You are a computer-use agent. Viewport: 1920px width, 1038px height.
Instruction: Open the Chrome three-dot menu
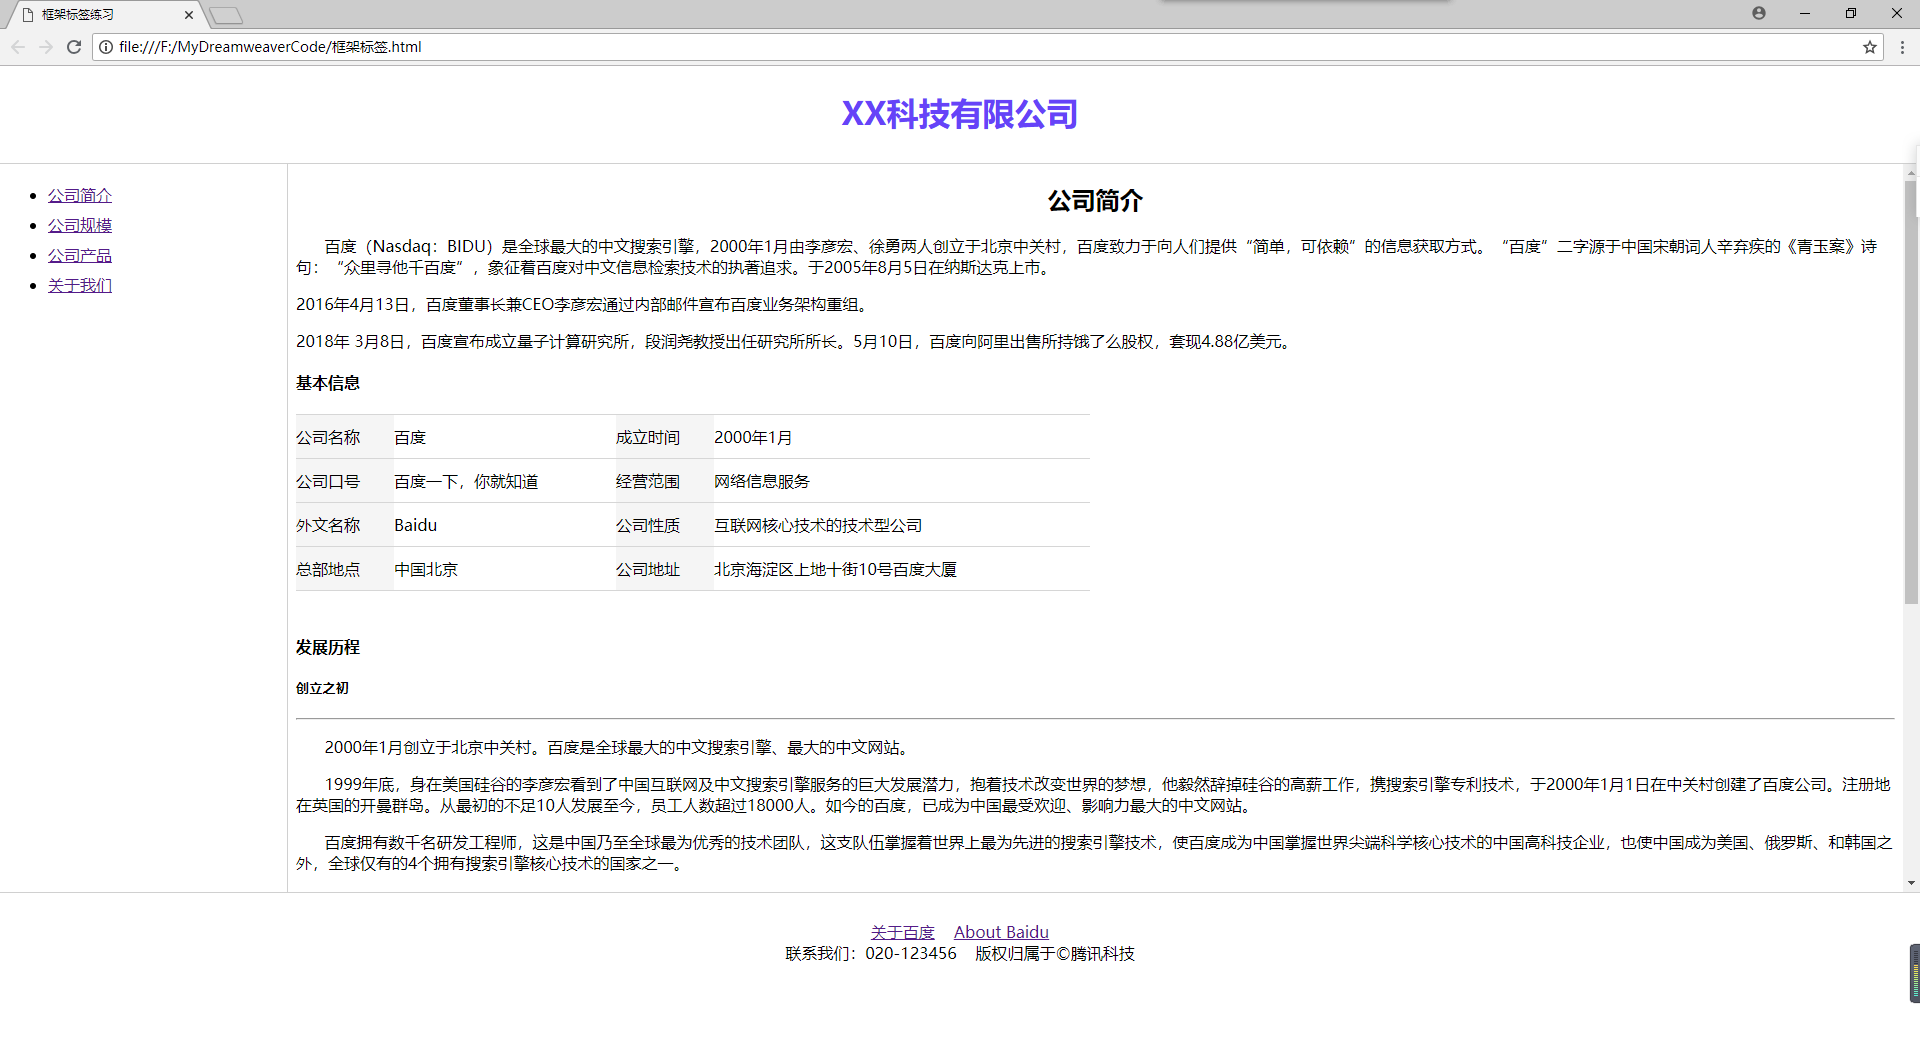[x=1902, y=47]
